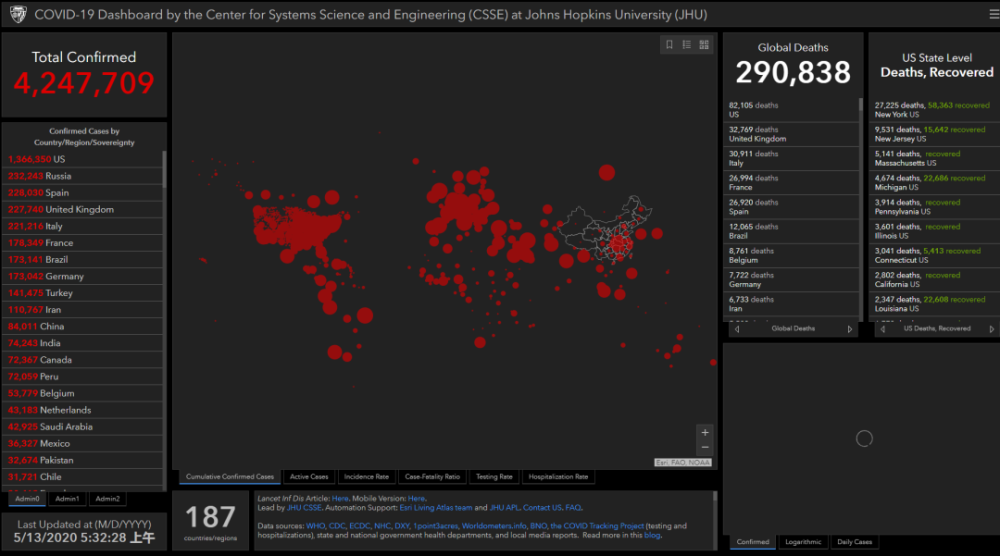The image size is (1000, 556).
Task: Select the Connecticut US state entry
Action: pyautogui.click(x=935, y=255)
